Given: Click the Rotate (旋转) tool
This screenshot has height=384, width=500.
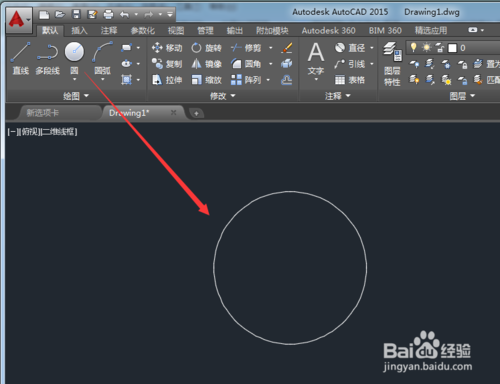Looking at the screenshot, I should pos(206,48).
